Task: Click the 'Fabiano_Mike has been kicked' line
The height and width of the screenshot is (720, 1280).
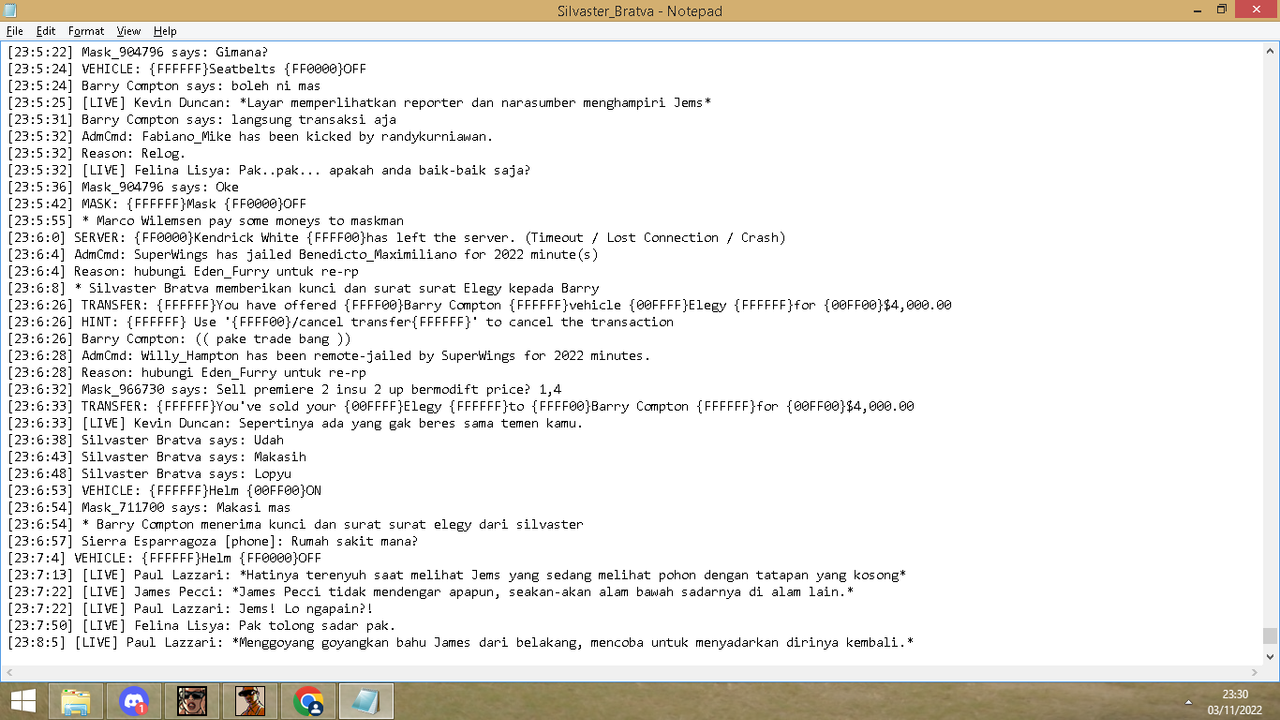Action: pos(250,136)
